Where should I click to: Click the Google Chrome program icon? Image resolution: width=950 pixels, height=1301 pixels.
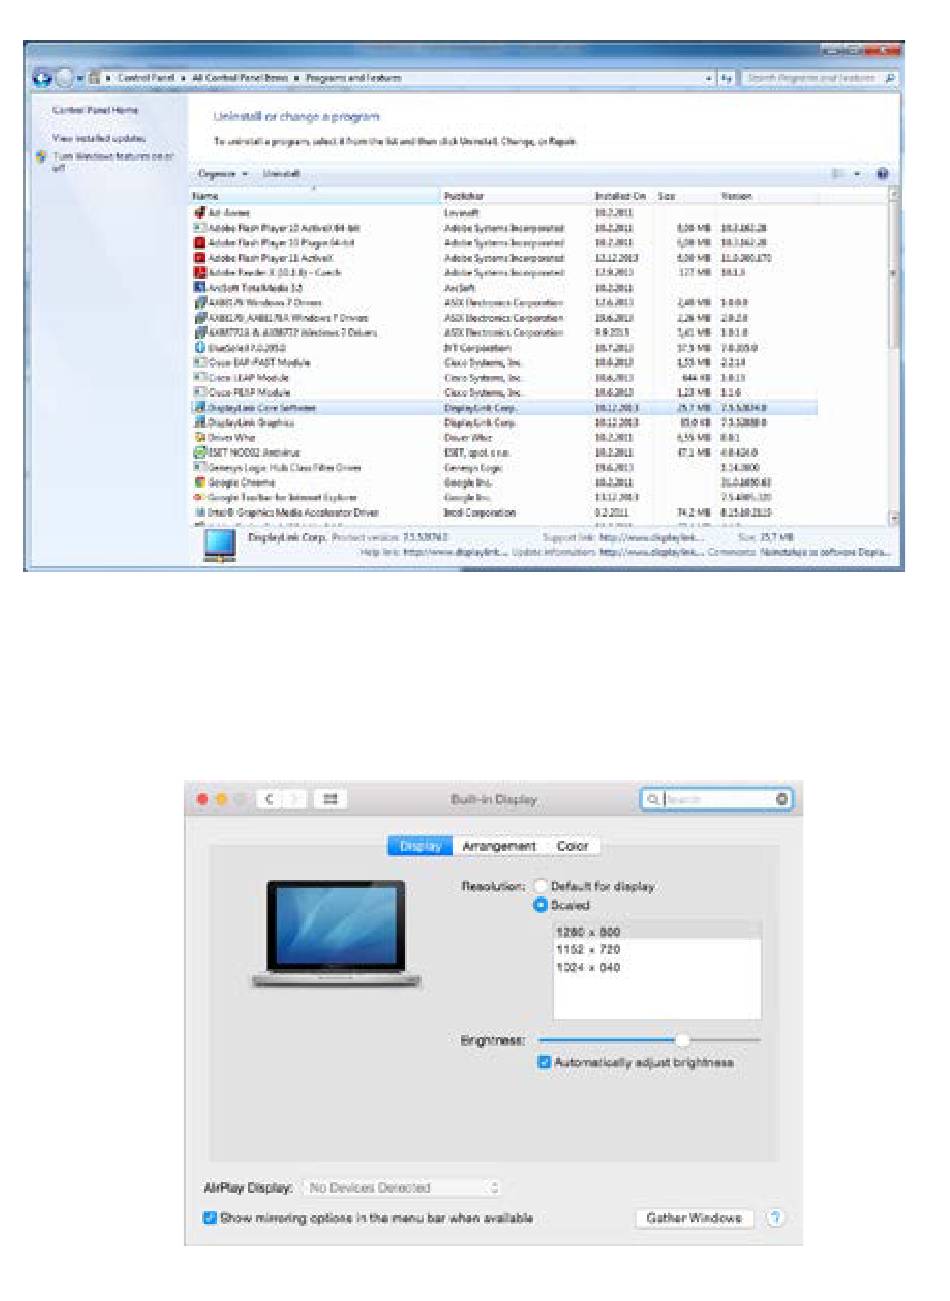tap(200, 482)
